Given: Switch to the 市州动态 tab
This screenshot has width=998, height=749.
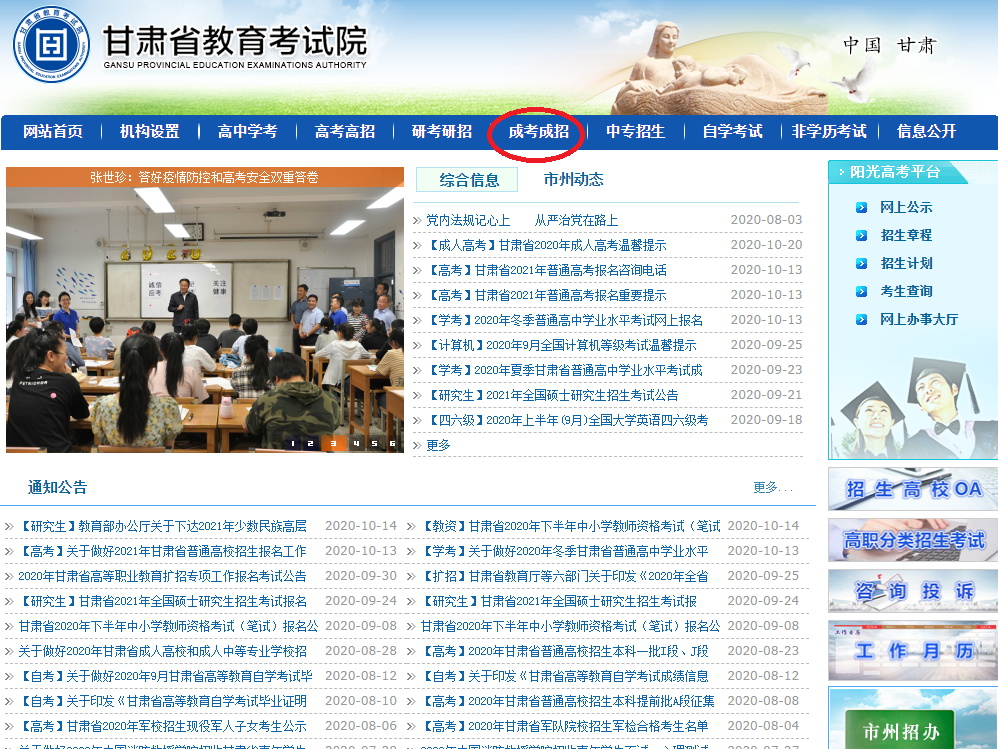Looking at the screenshot, I should pyautogui.click(x=573, y=180).
